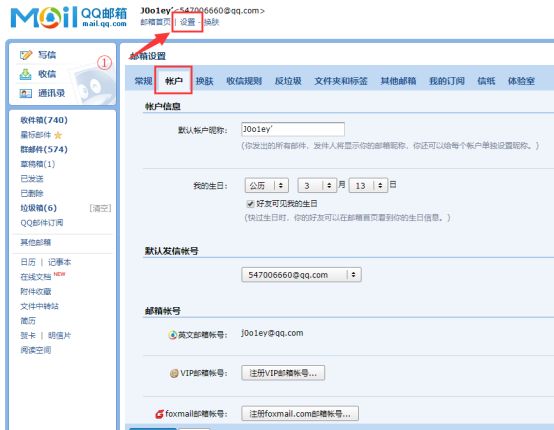Click the 注册VIP邮箱帐号 button
The width and height of the screenshot is (554, 430).
click(283, 373)
